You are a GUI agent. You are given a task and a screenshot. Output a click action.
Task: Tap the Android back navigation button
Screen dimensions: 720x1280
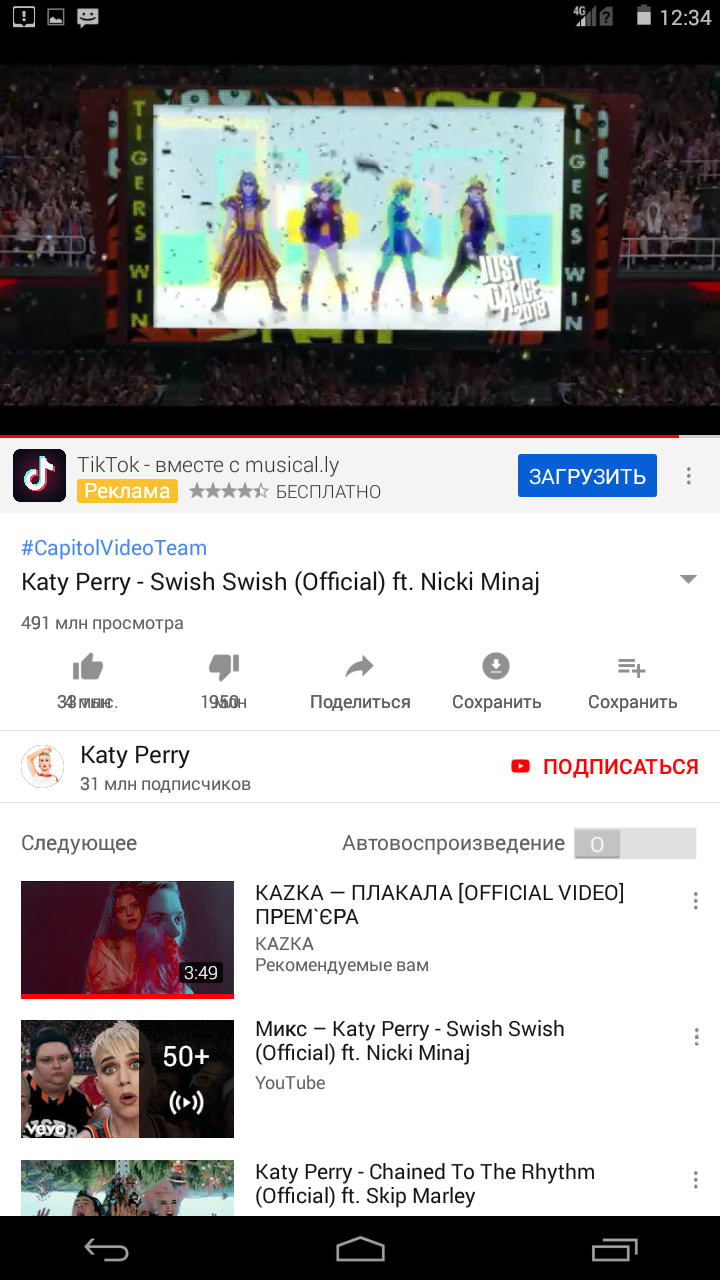tap(107, 1248)
